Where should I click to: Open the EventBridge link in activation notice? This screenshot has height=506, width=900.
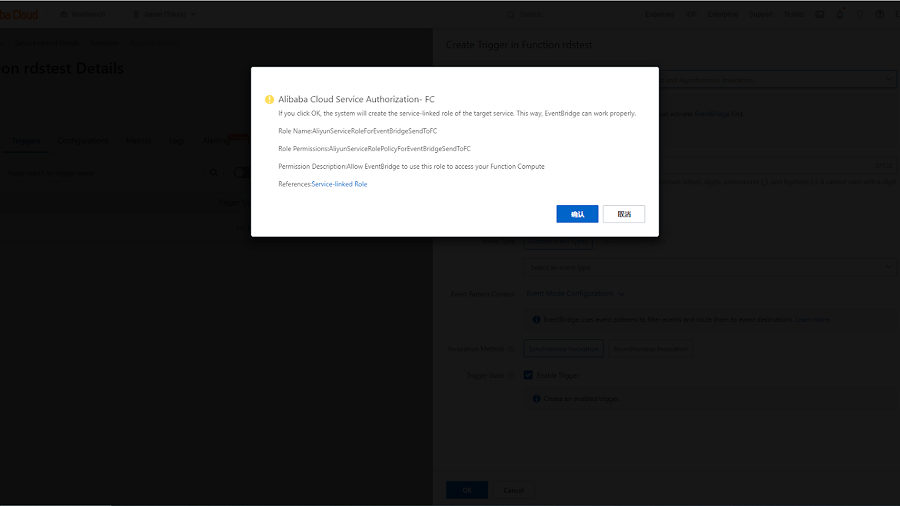[x=712, y=114]
